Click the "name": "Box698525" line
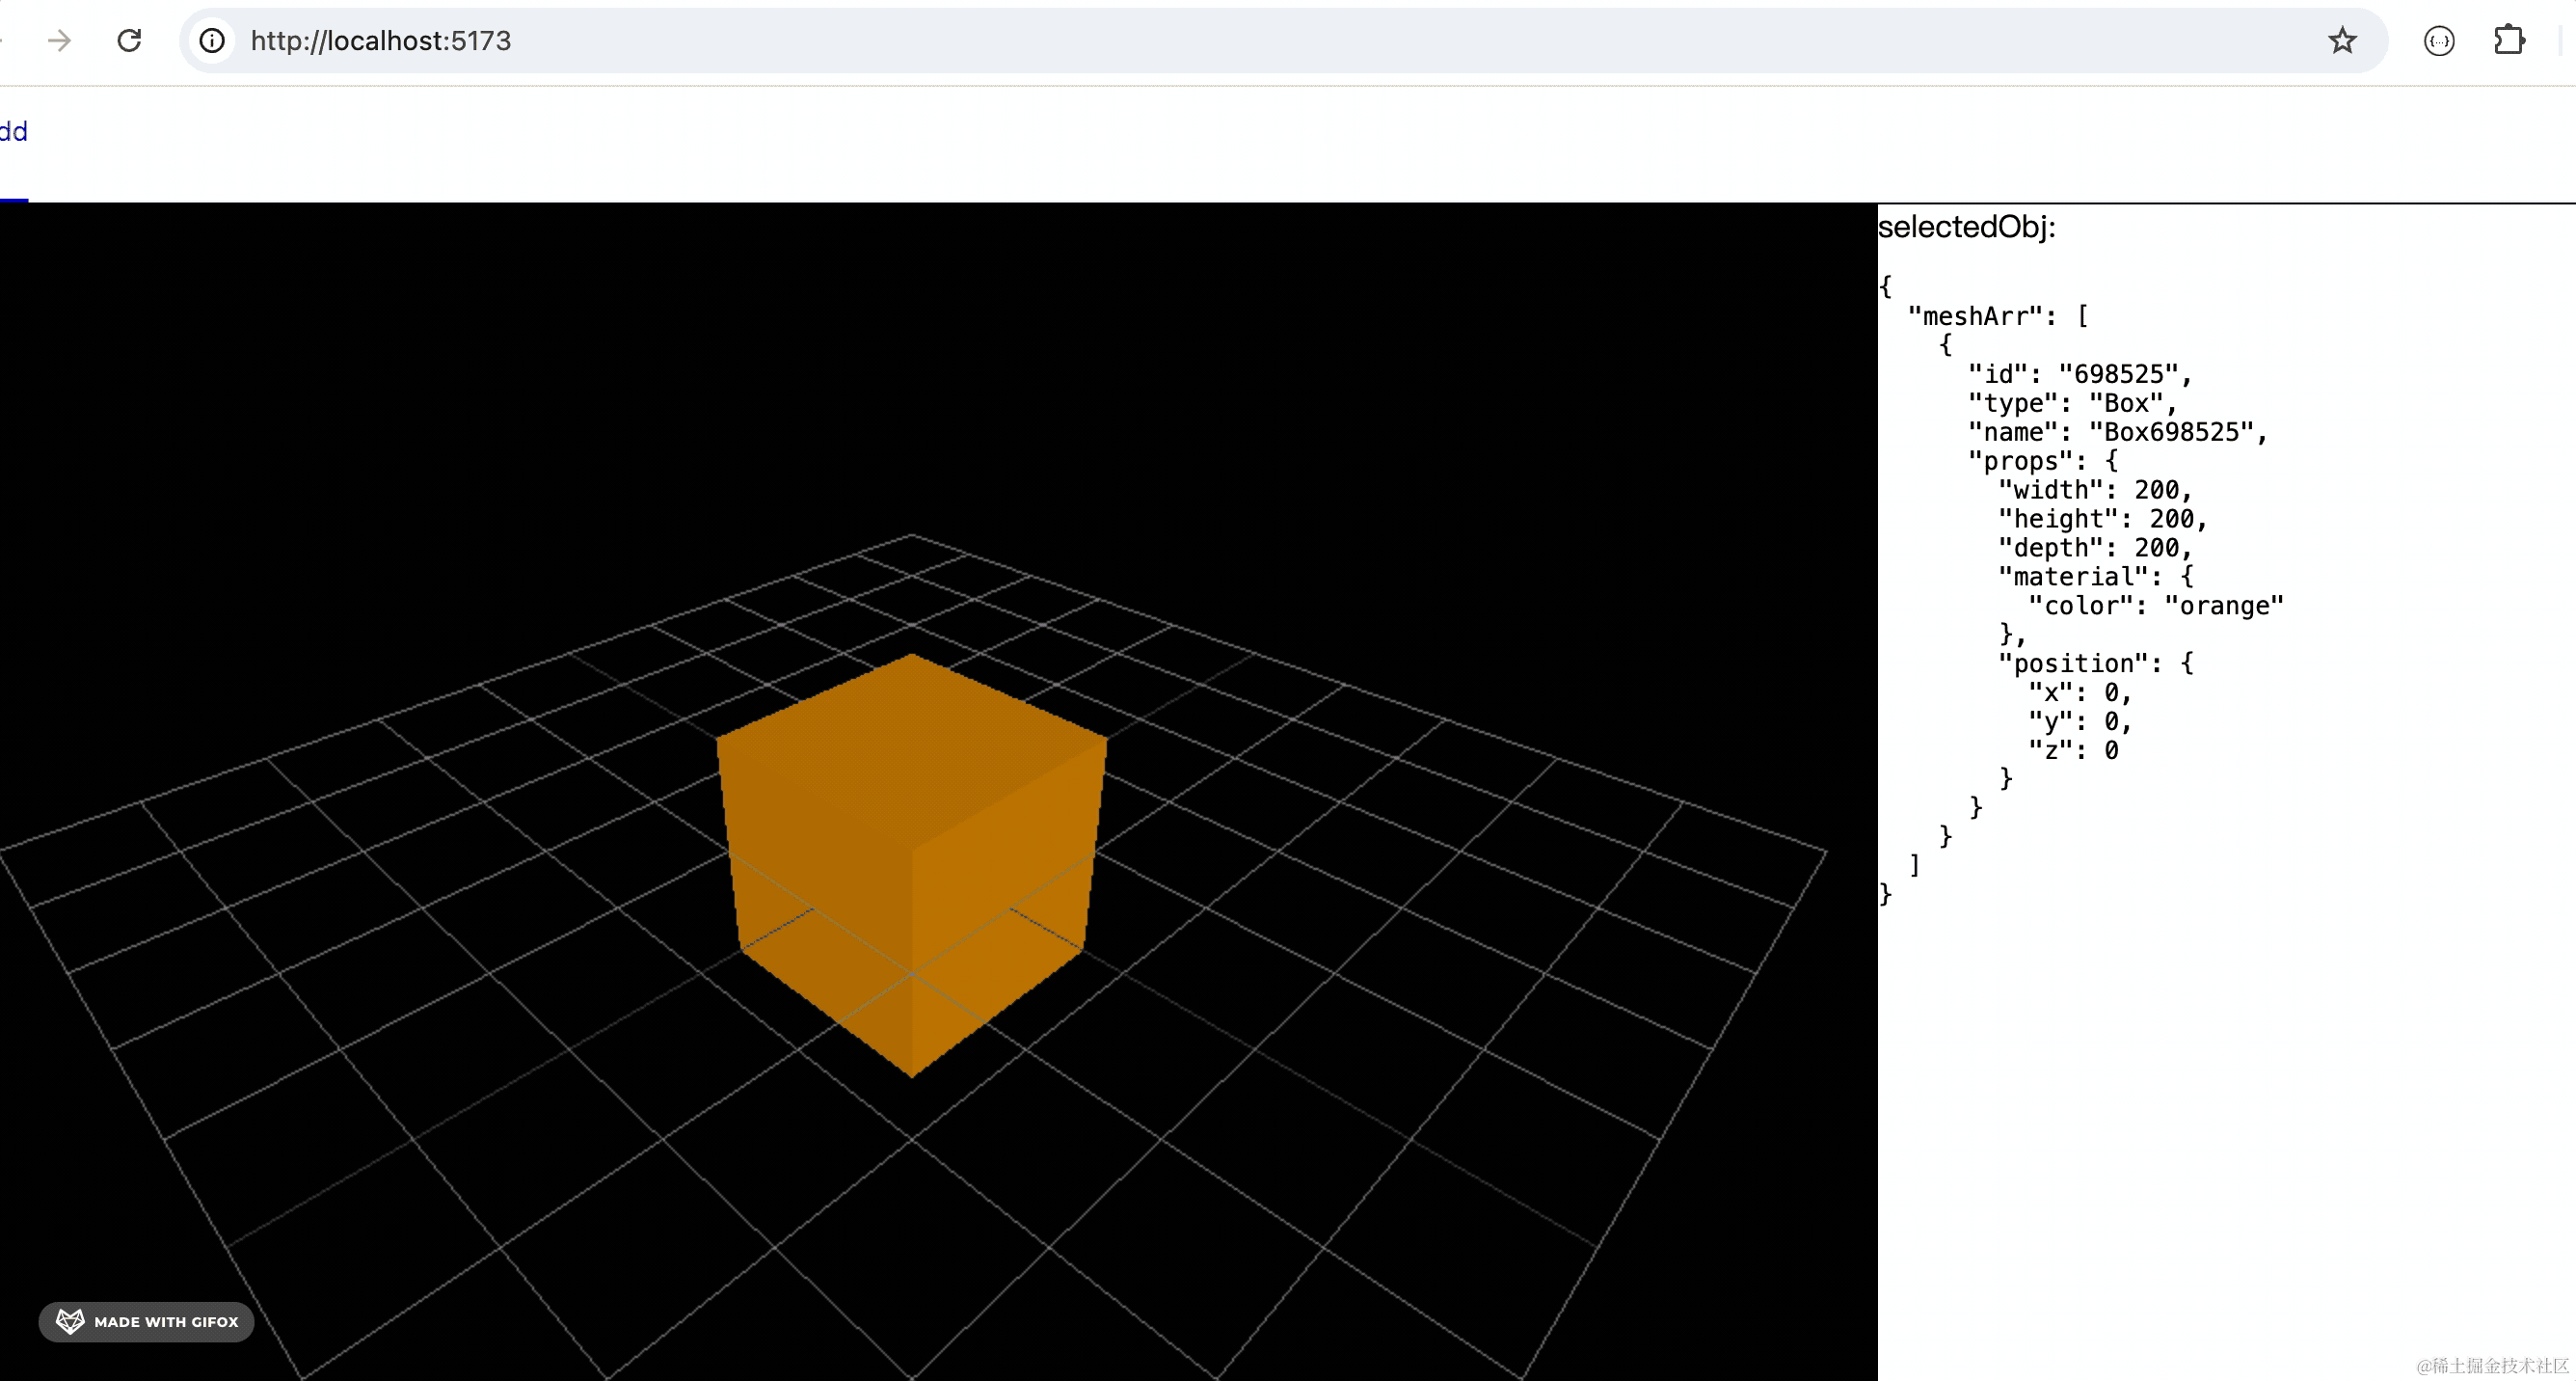2576x1381 pixels. pos(2117,432)
